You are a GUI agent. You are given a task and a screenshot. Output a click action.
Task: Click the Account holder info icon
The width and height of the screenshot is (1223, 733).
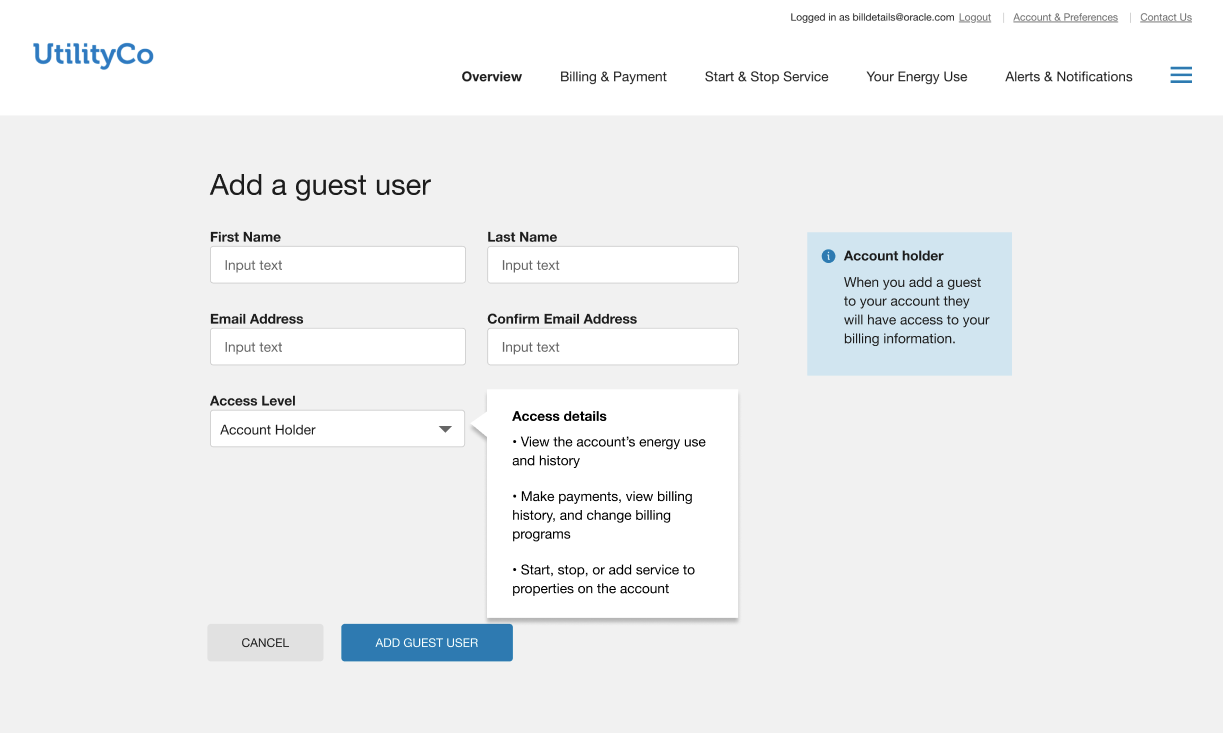(x=828, y=256)
